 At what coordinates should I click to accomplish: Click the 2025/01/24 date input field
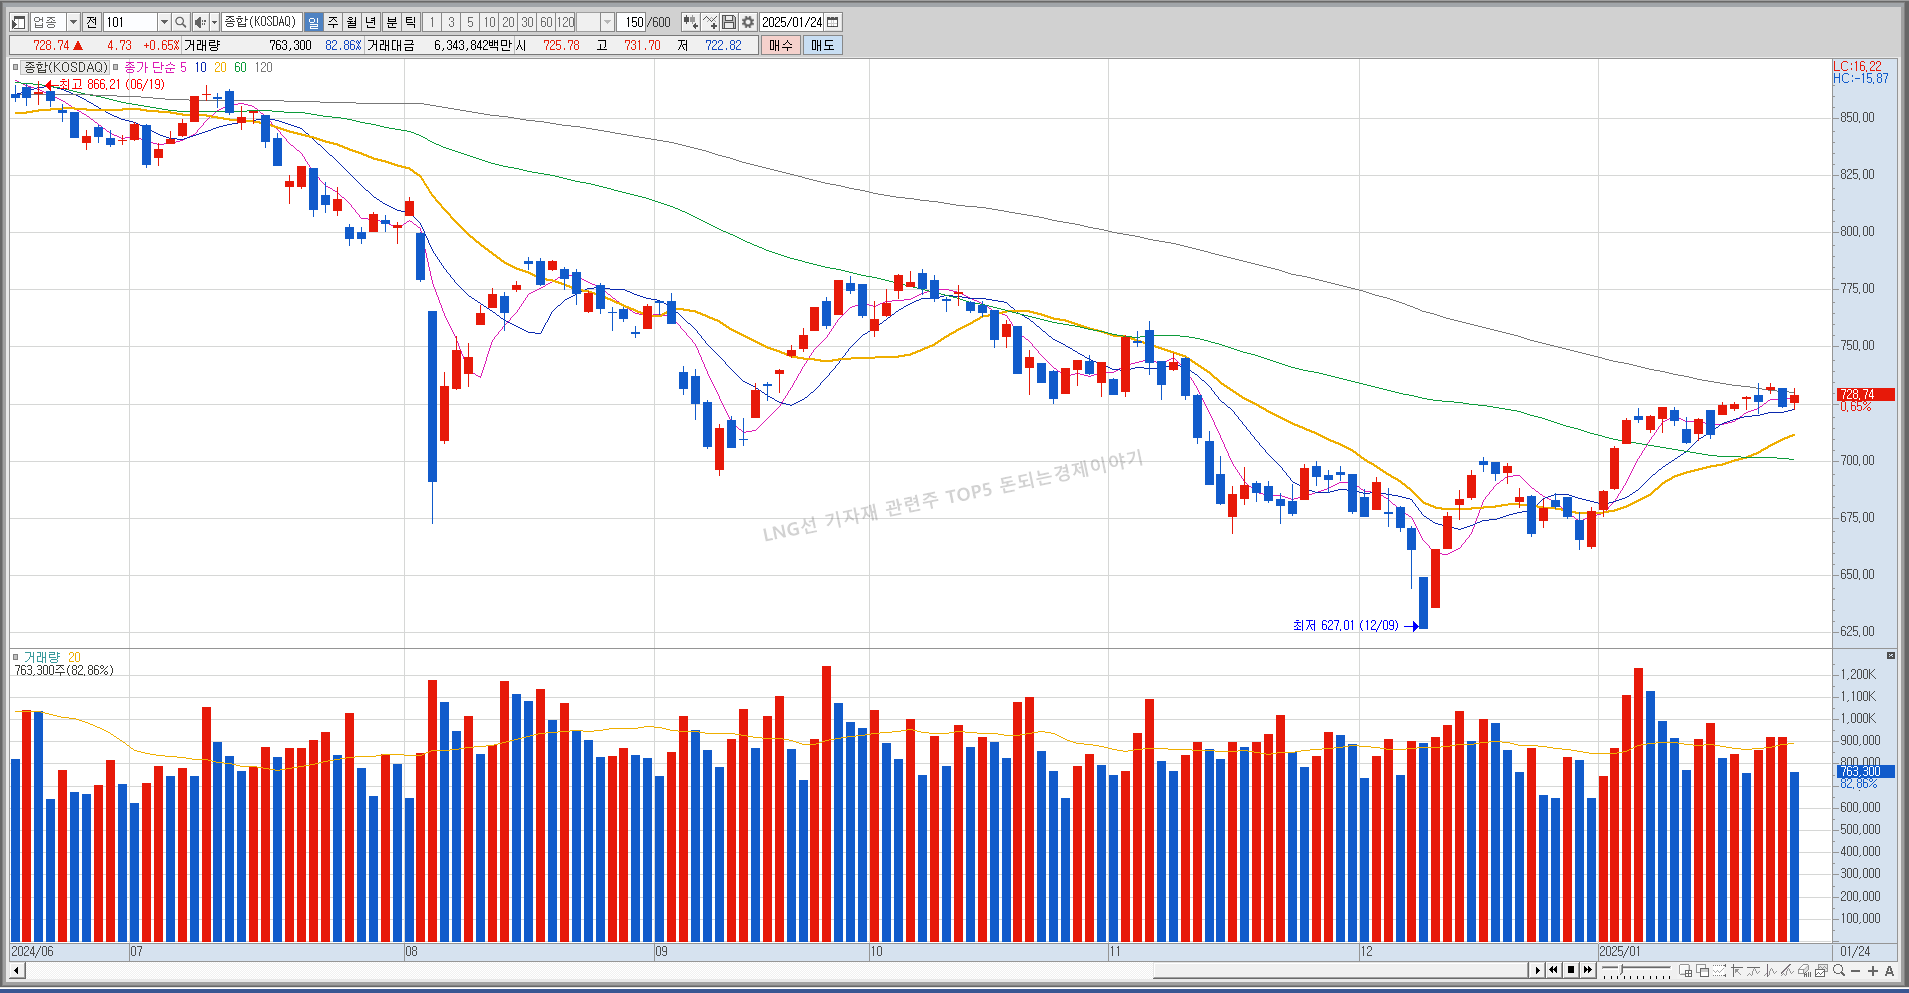tap(792, 22)
